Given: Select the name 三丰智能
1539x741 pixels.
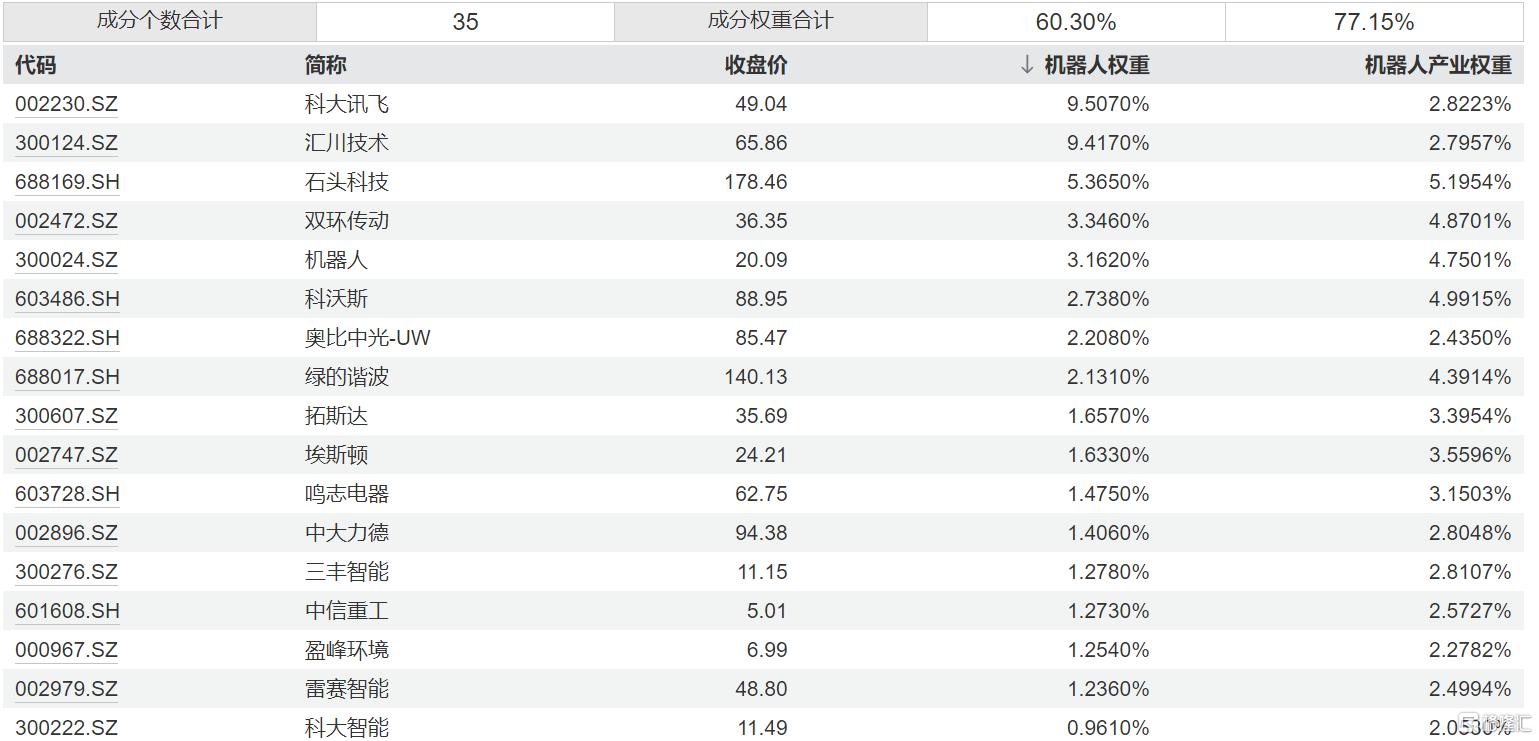Looking at the screenshot, I should point(347,572).
